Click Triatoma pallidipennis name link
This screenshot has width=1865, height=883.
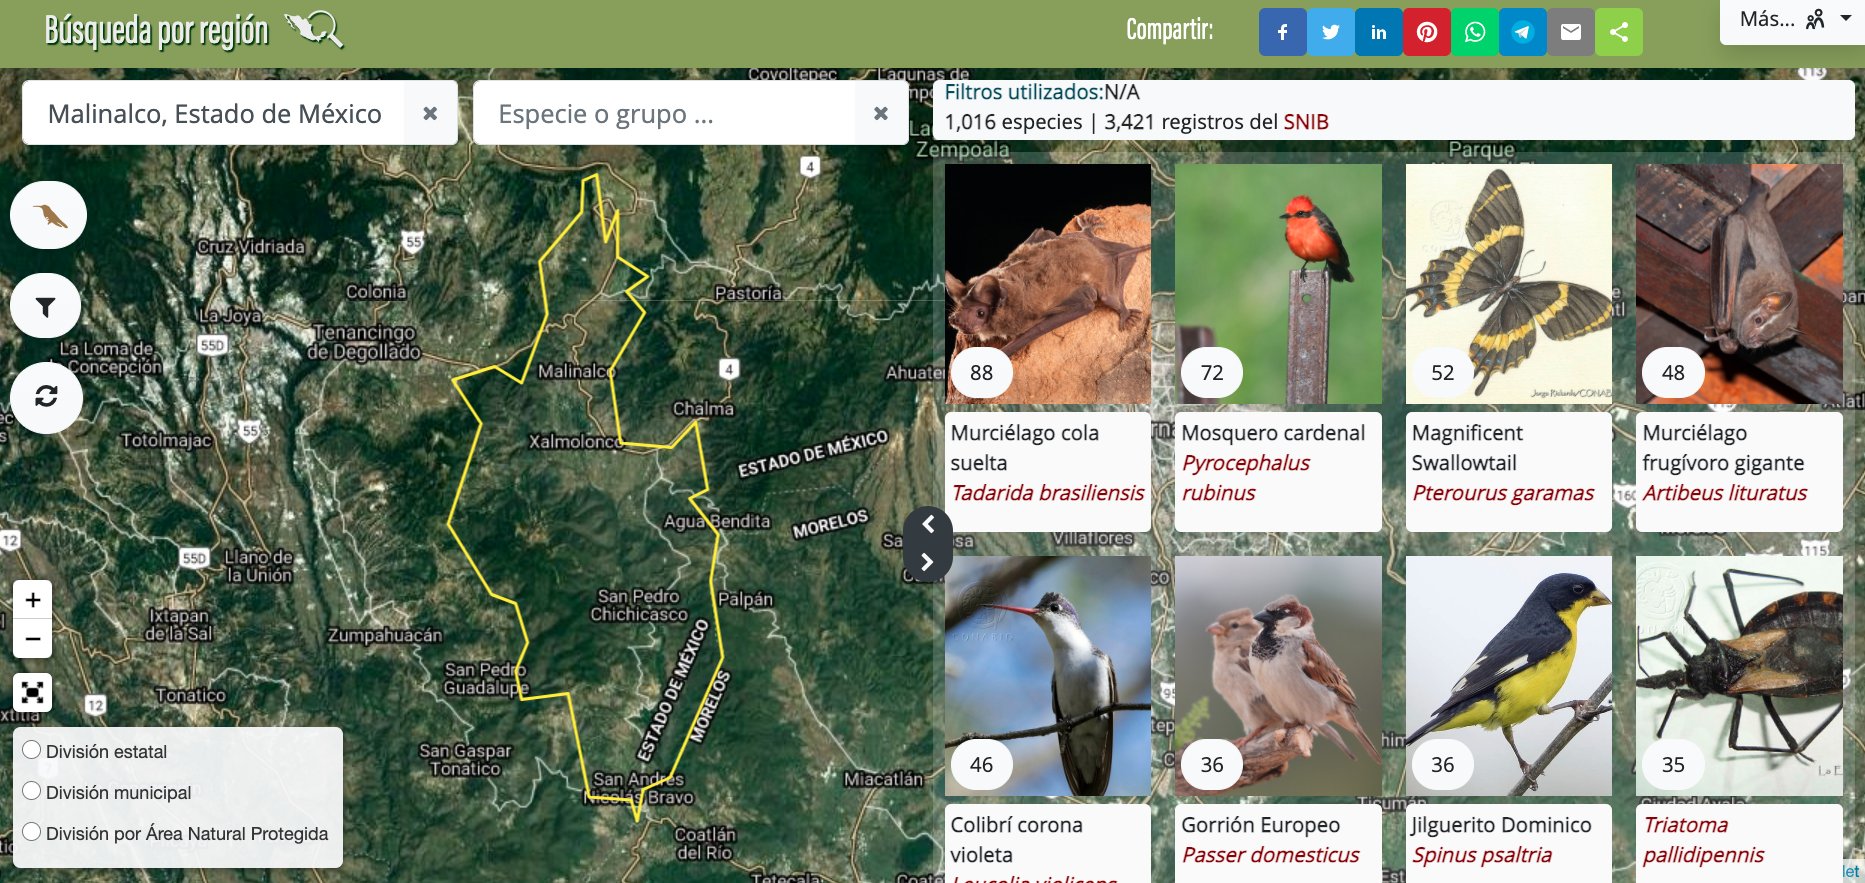(1703, 840)
